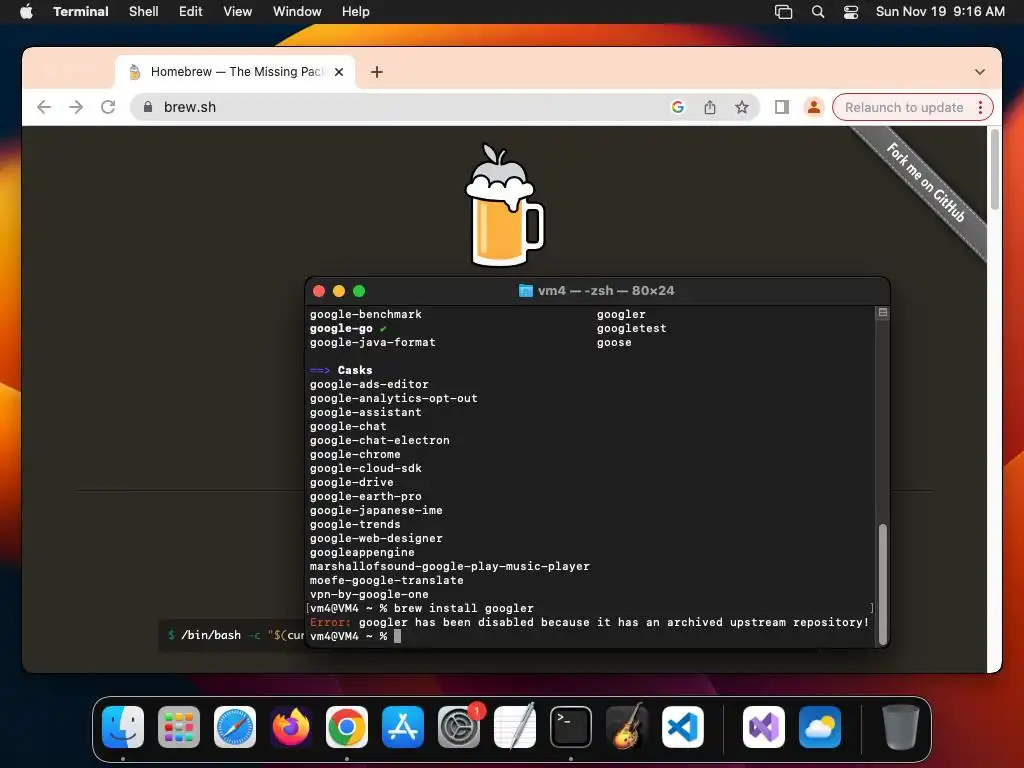Image resolution: width=1024 pixels, height=768 pixels.
Task: Open Chrome three-dot menu
Action: pos(980,107)
